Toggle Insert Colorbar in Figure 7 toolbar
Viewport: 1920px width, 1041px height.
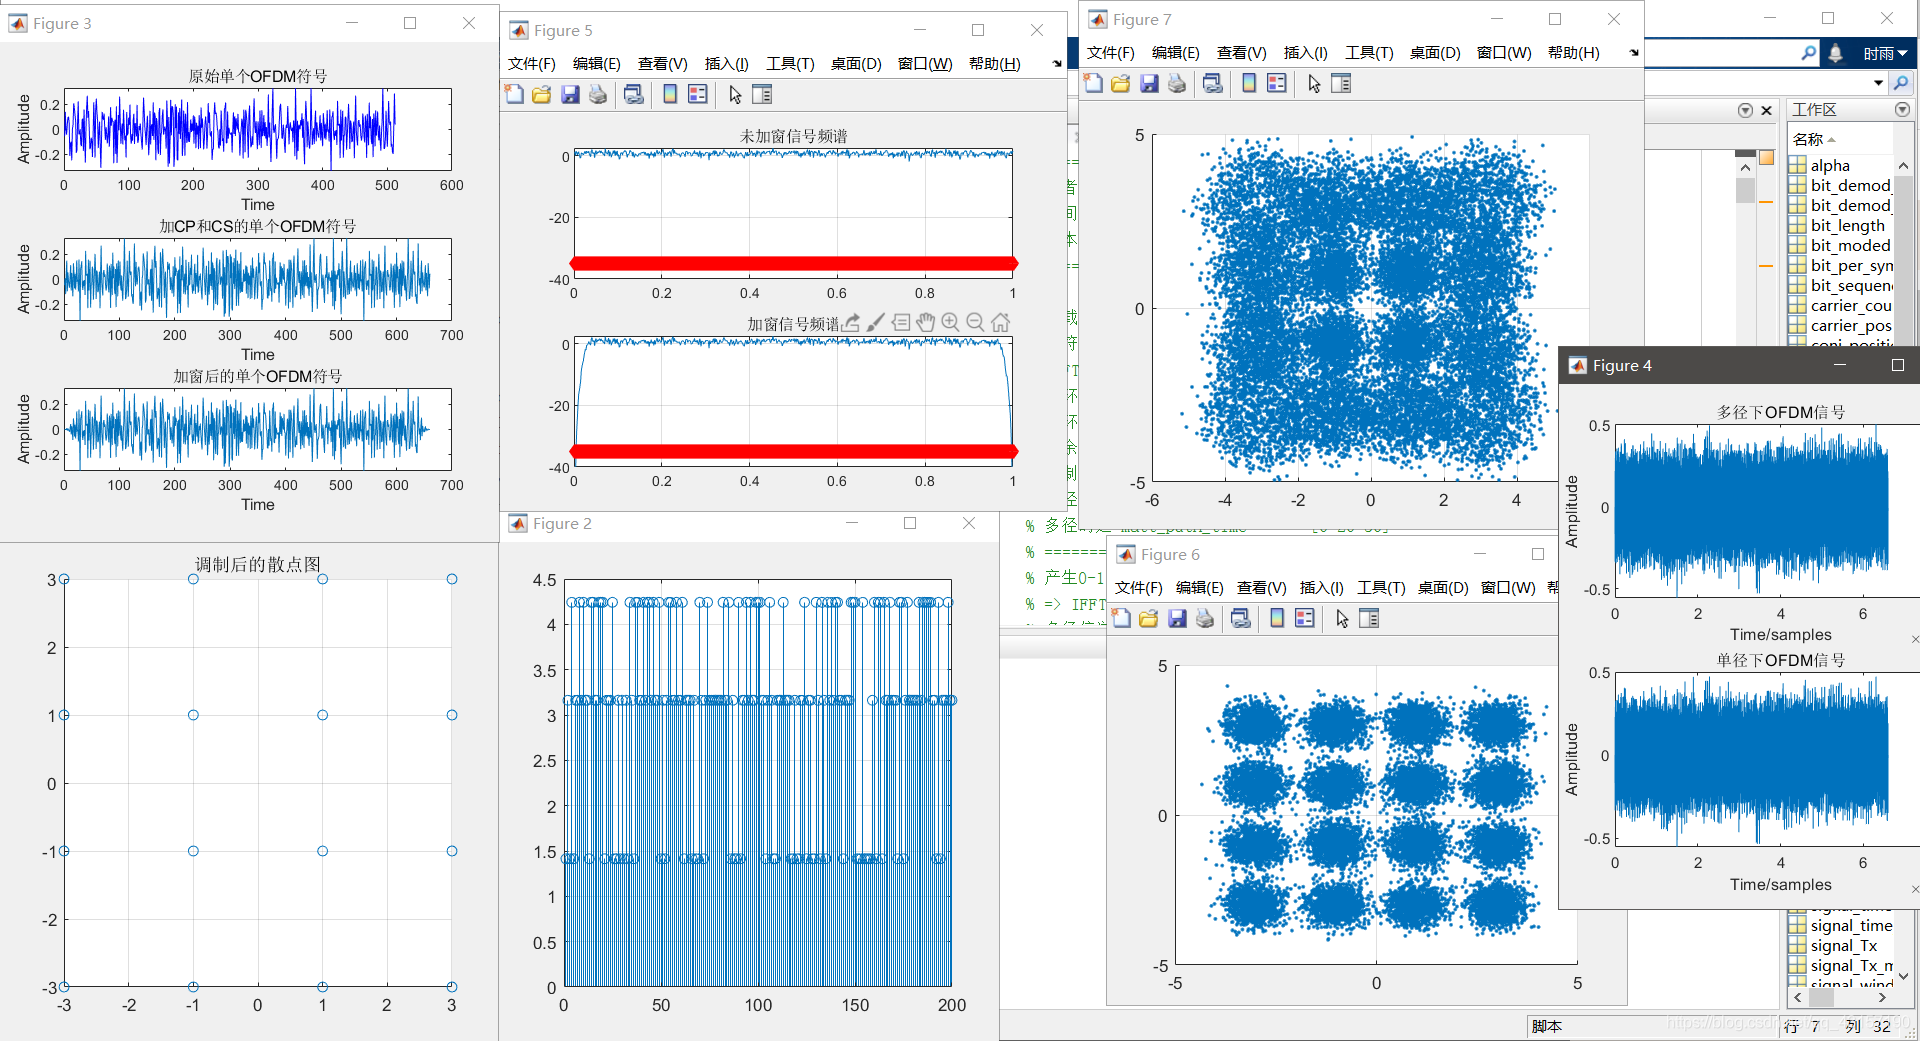[x=1249, y=83]
